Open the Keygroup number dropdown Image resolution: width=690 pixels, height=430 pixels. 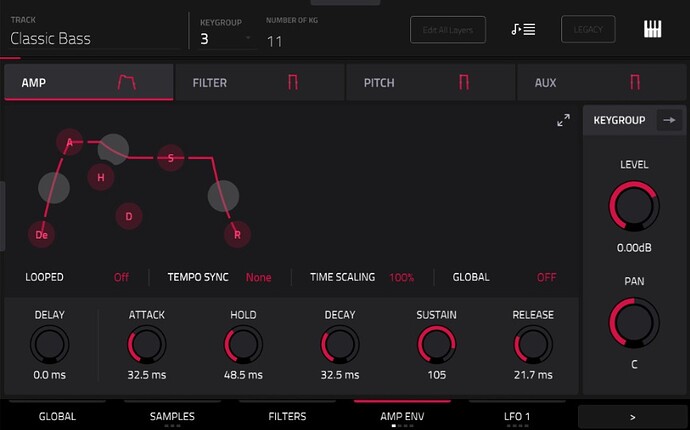(227, 39)
